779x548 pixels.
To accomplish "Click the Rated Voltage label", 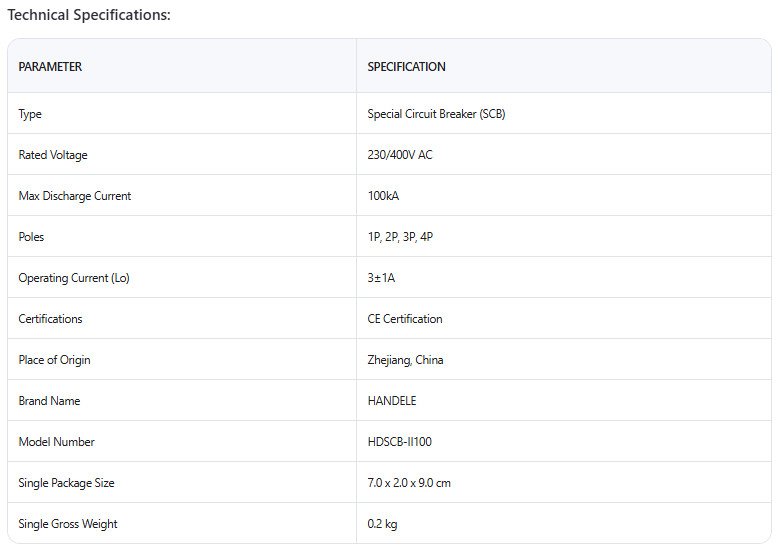I will coord(53,155).
